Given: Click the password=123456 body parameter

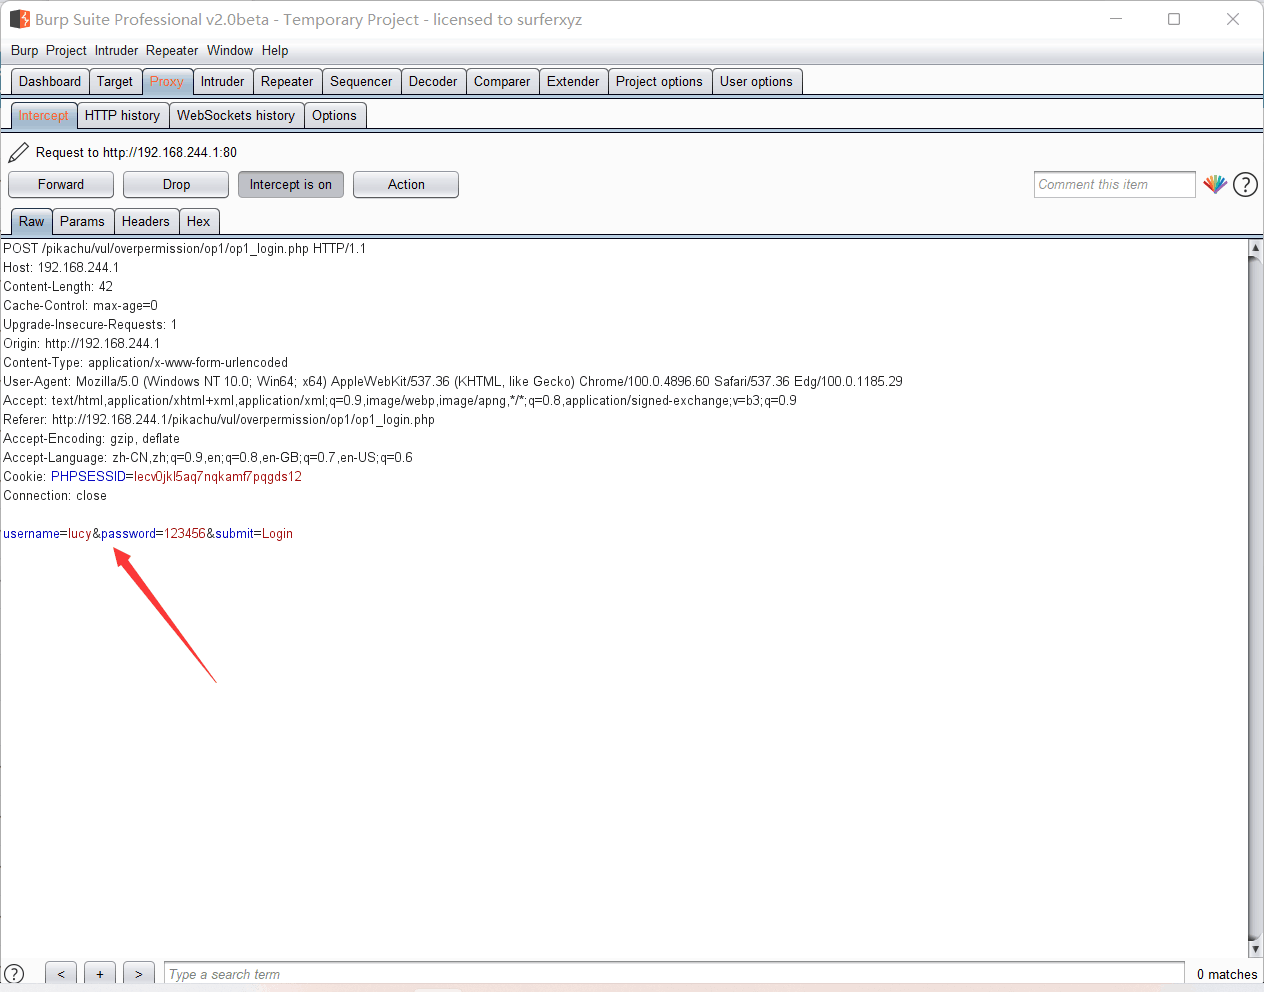Looking at the screenshot, I should click(x=153, y=534).
